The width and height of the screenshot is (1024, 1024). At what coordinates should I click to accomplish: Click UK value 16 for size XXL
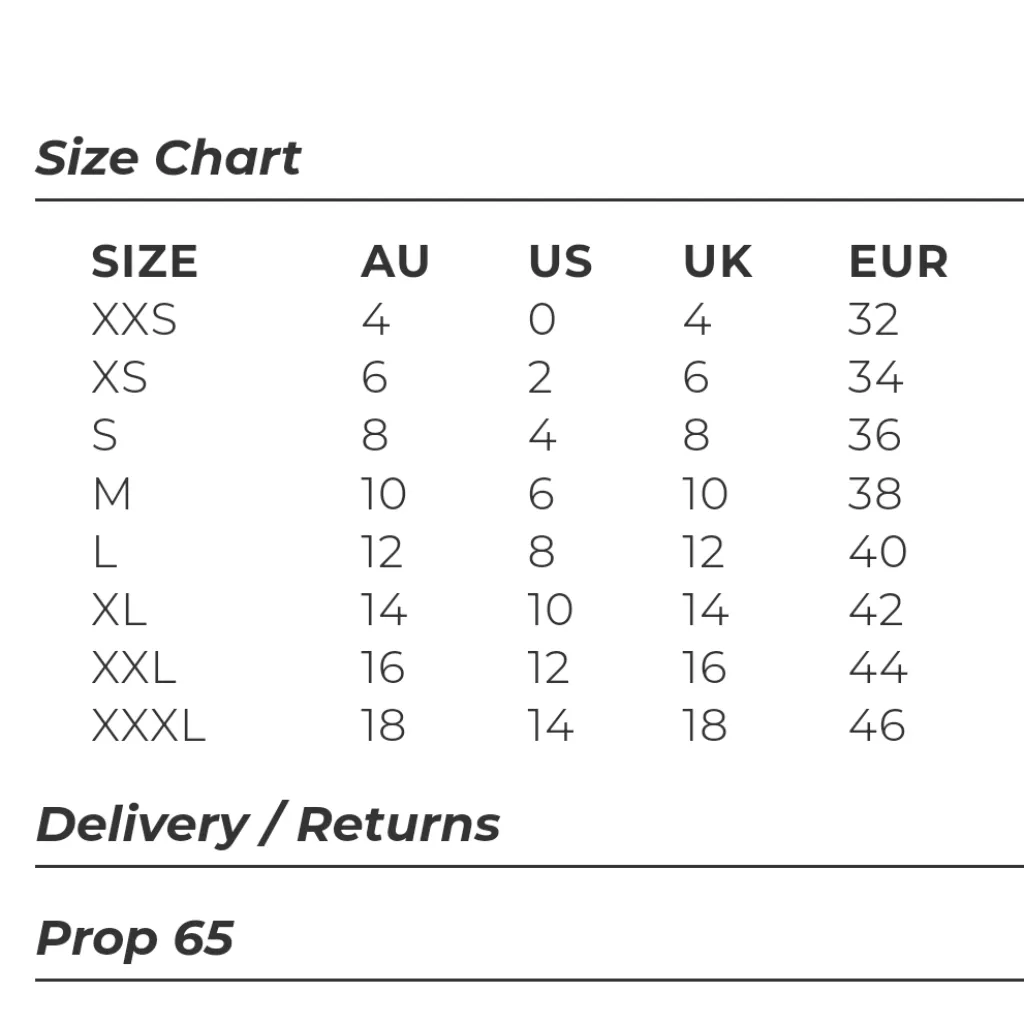704,668
